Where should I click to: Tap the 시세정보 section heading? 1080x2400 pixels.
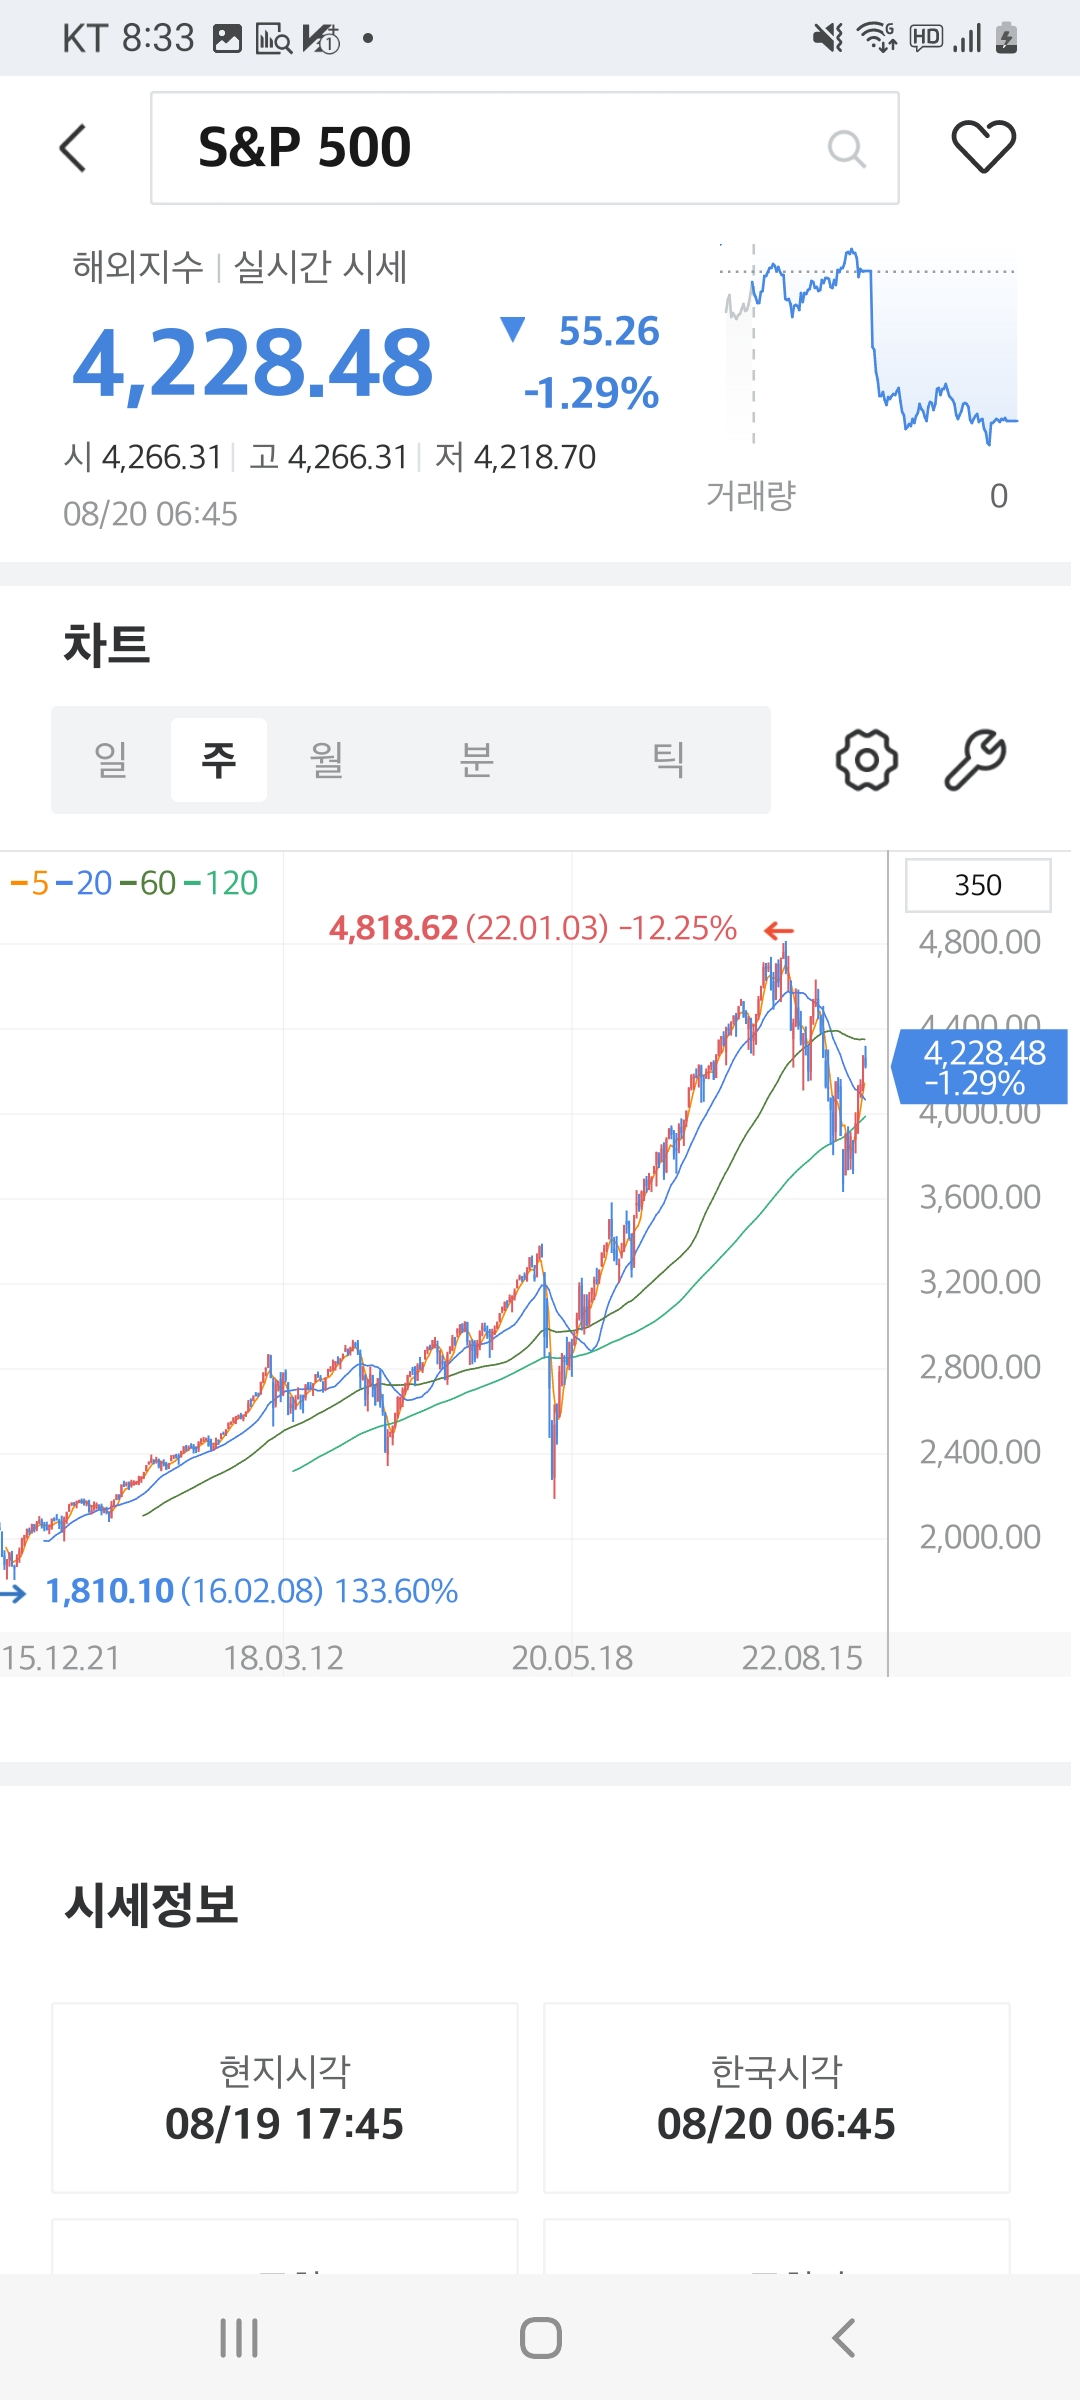[151, 1904]
